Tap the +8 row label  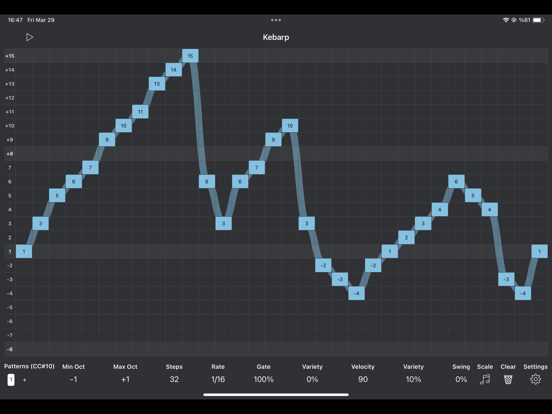(10, 153)
